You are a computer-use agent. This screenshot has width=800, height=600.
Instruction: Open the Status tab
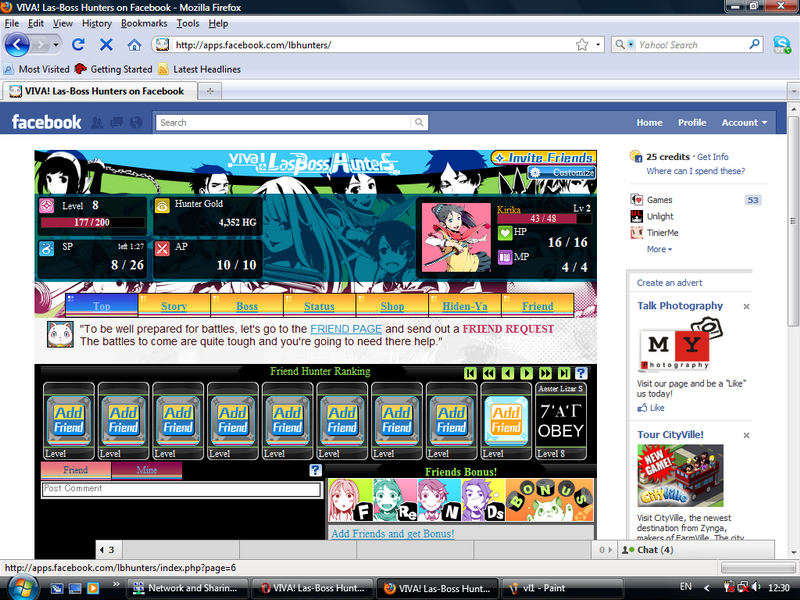click(x=319, y=306)
